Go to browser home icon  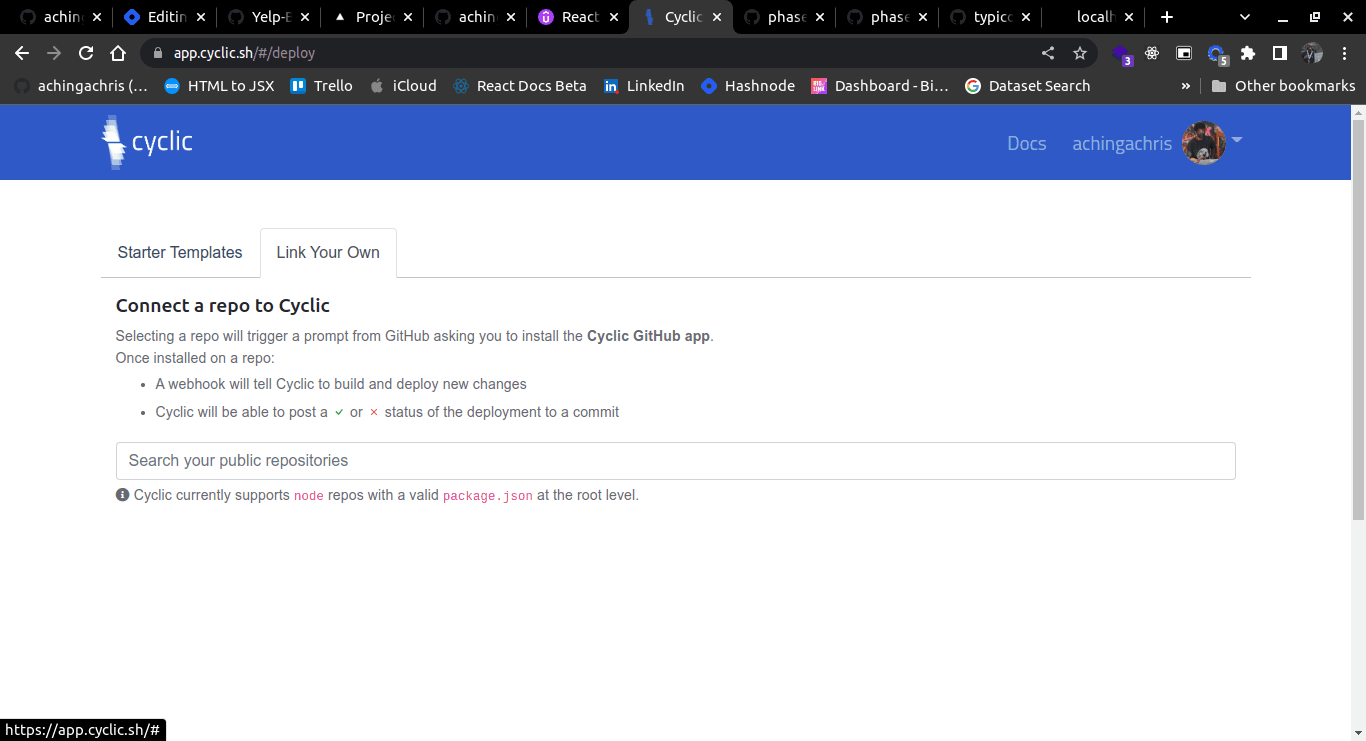tap(118, 53)
